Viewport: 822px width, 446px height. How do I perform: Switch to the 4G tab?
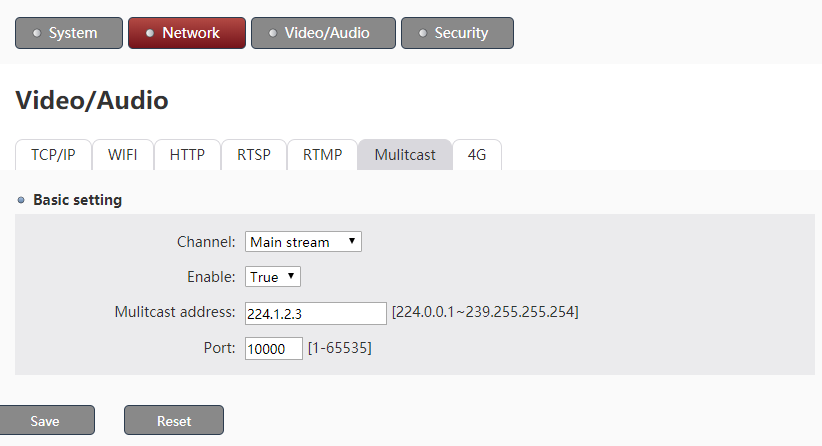pyautogui.click(x=477, y=155)
